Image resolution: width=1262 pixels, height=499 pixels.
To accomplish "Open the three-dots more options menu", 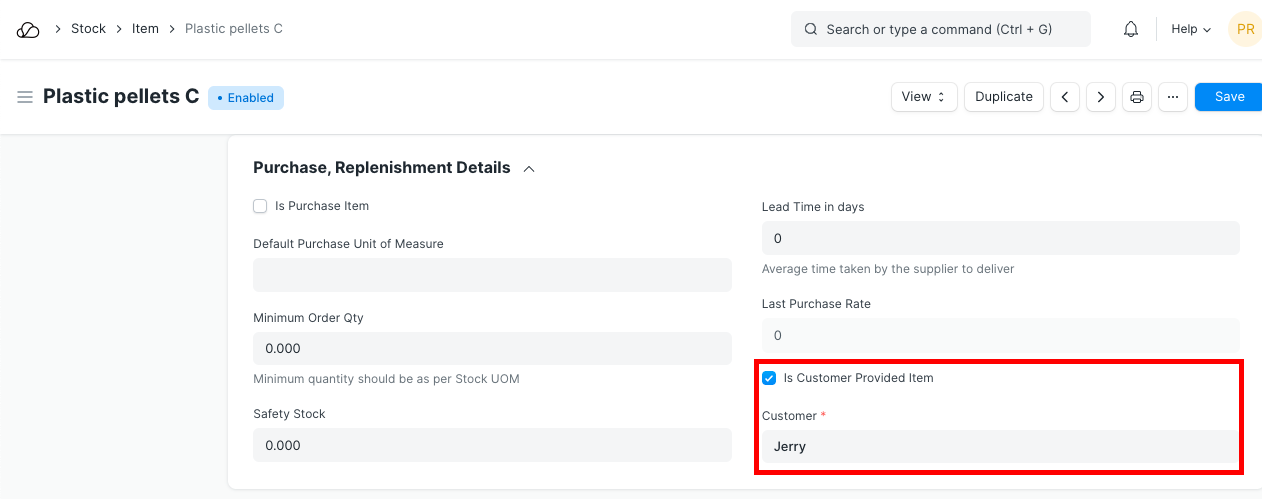I will pos(1173,97).
